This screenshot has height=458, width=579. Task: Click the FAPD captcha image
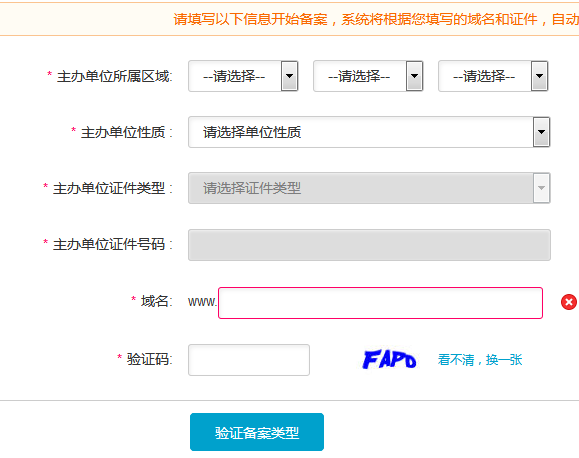coord(390,359)
